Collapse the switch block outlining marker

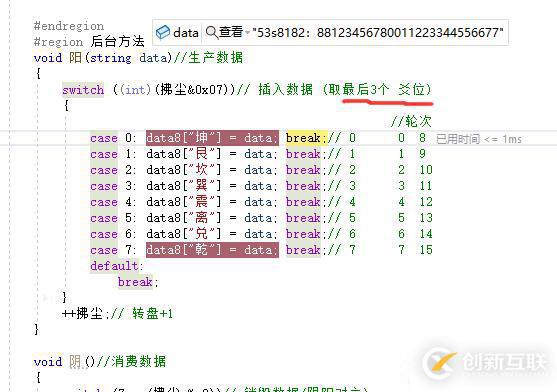tap(45, 298)
